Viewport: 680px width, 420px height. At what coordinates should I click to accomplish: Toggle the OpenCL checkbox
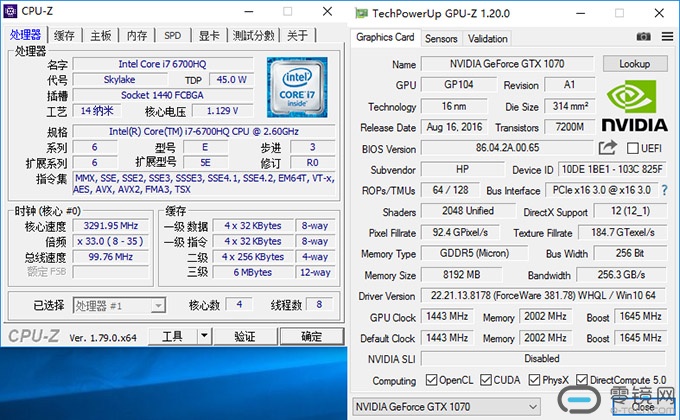431,380
